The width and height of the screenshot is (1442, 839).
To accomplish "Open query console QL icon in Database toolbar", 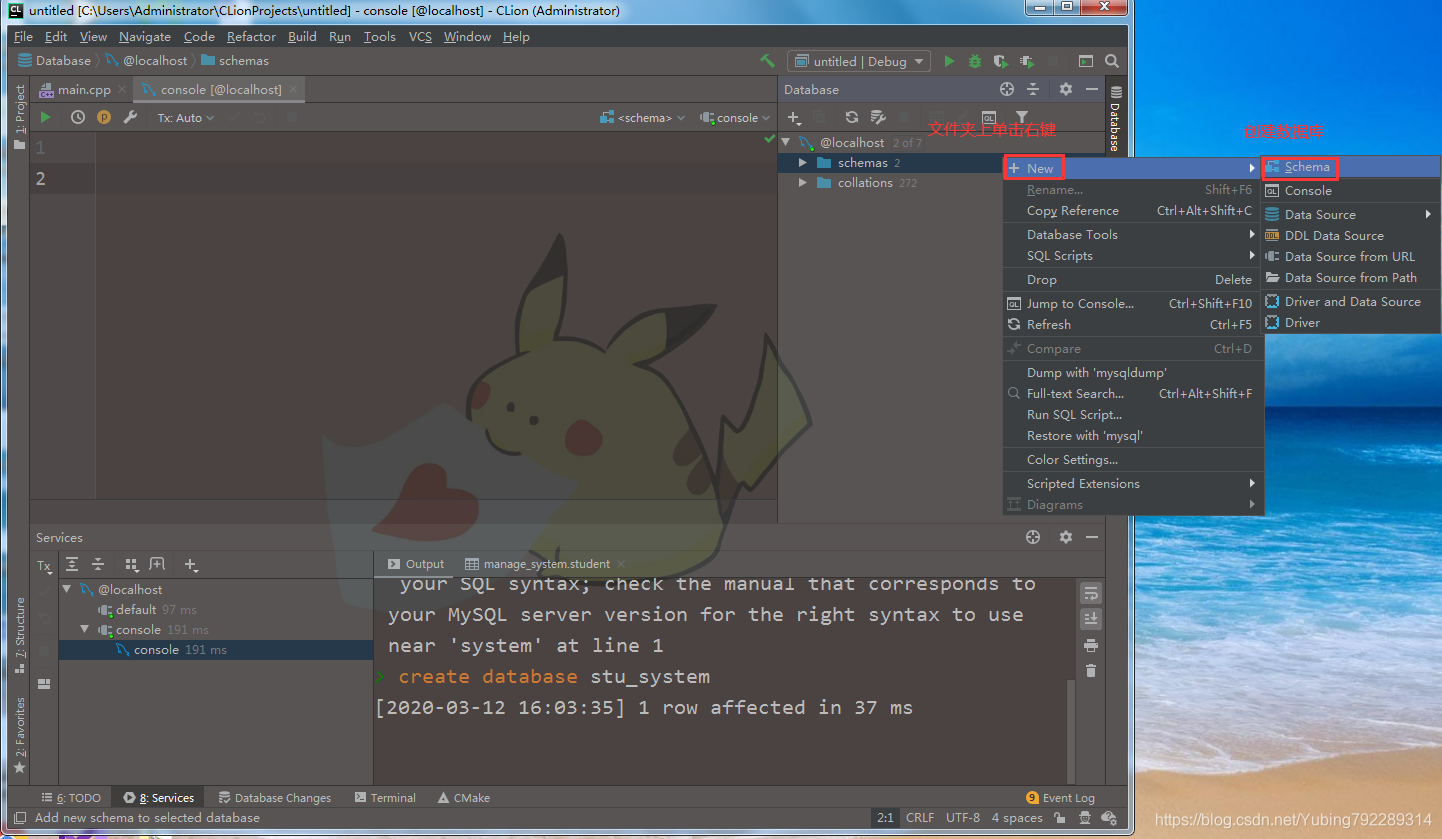I will pos(989,117).
